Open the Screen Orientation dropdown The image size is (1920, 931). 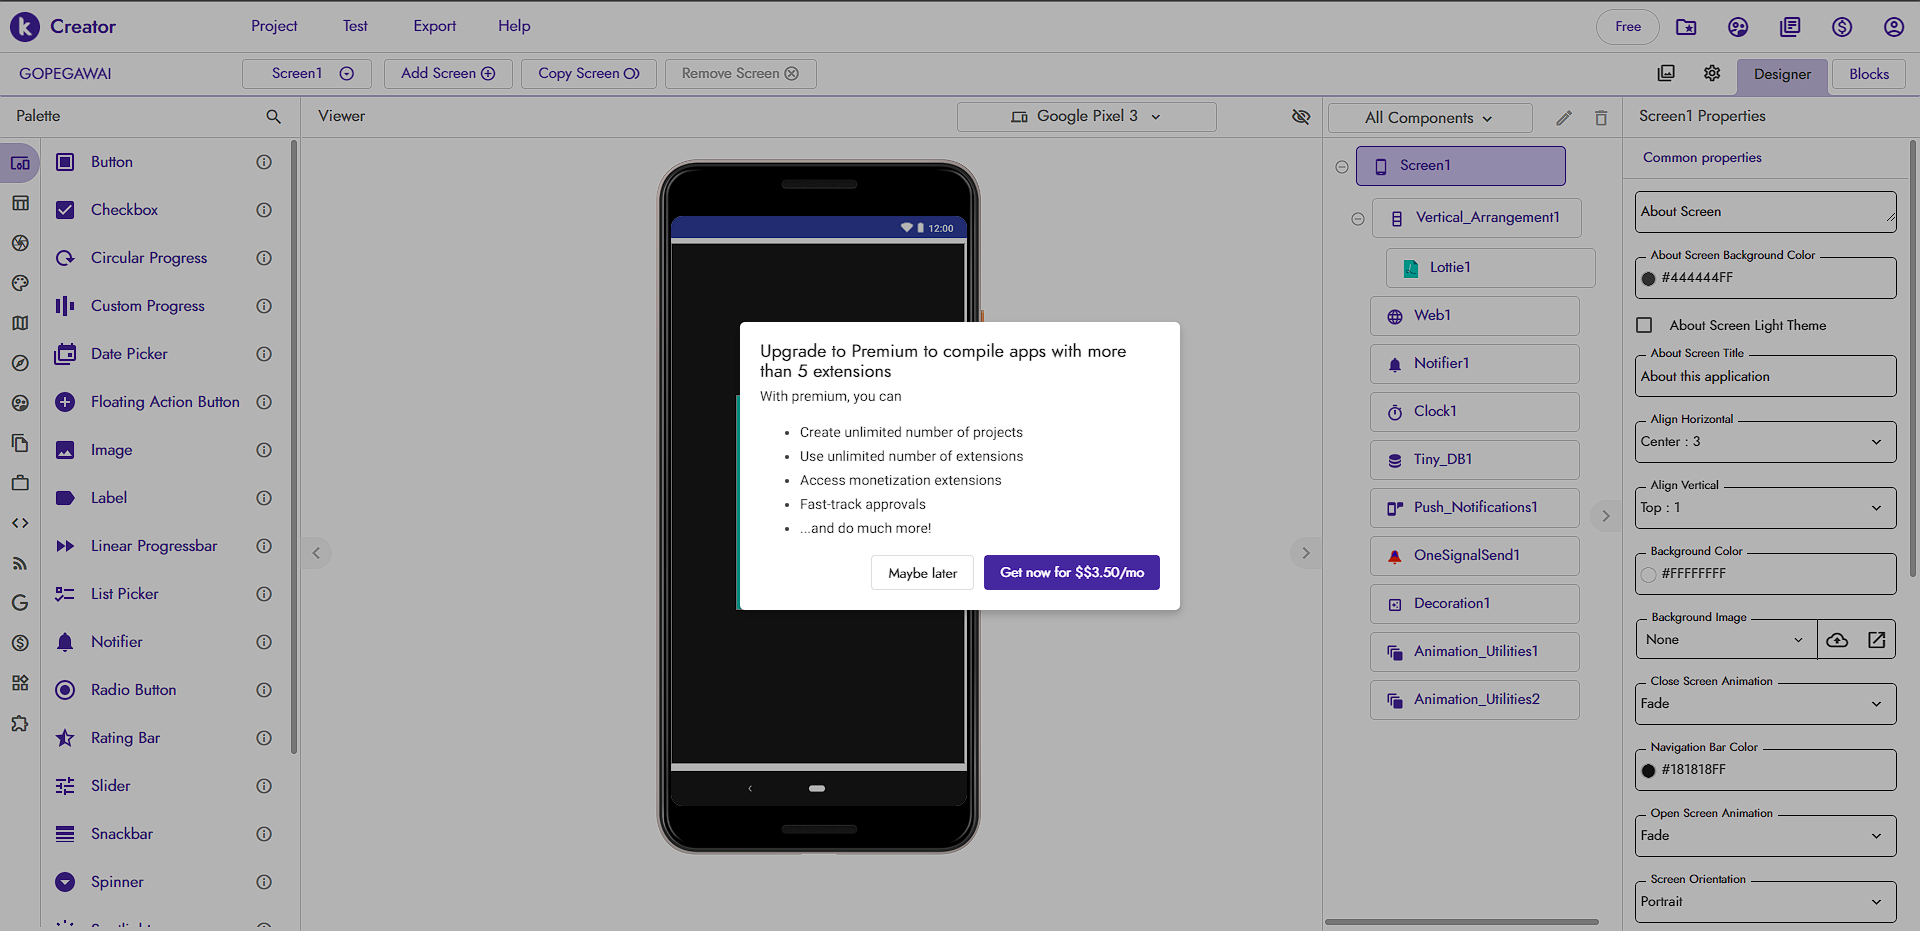(x=1764, y=902)
